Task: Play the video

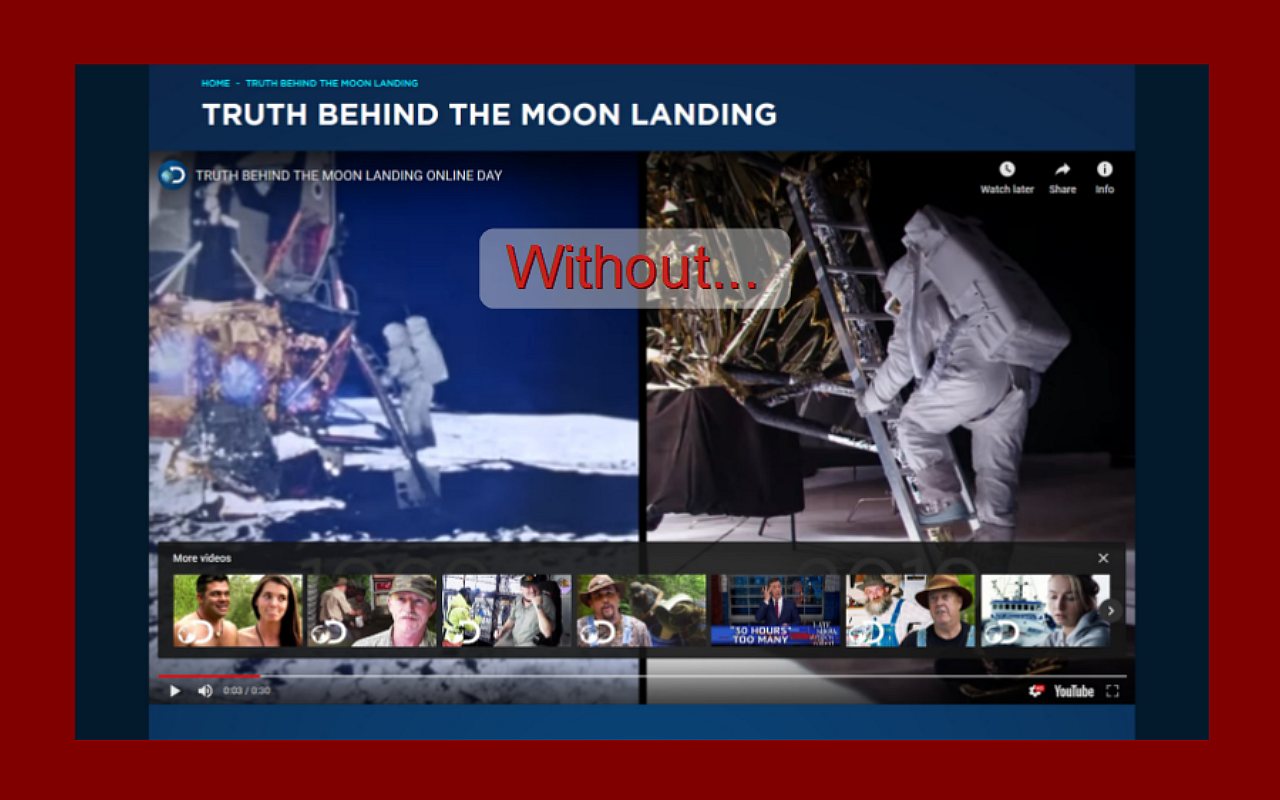Action: (x=175, y=691)
